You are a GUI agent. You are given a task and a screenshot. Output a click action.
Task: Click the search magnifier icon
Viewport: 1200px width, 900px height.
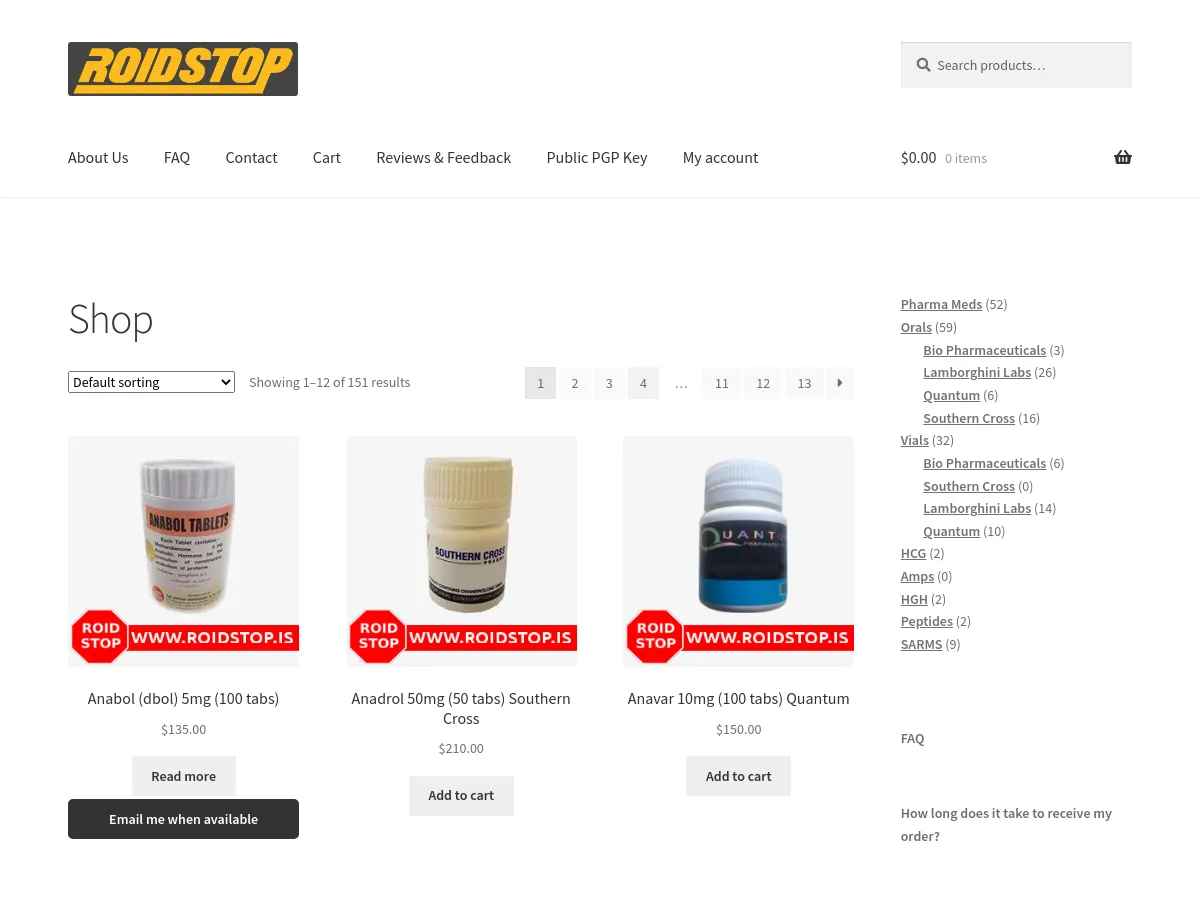923,65
